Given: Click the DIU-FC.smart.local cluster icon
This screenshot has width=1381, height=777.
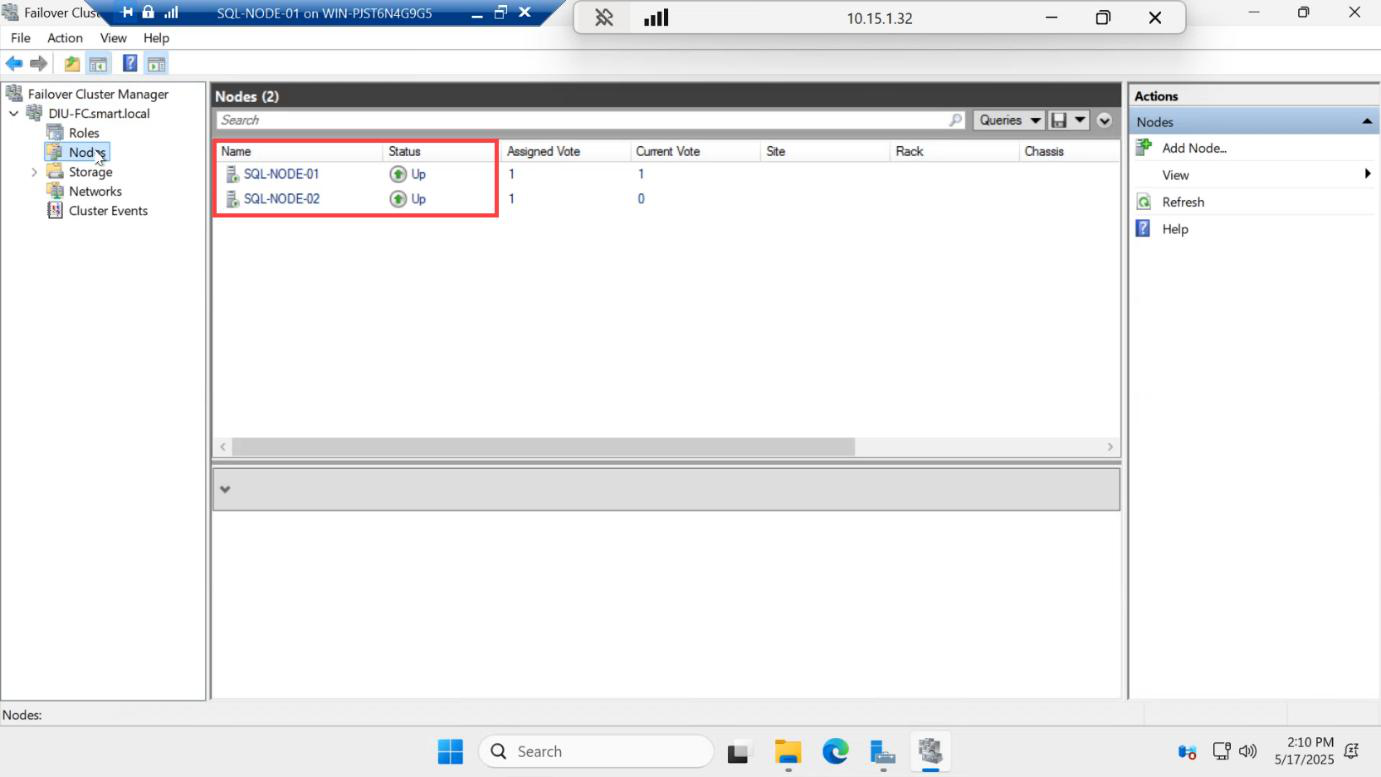Looking at the screenshot, I should pyautogui.click(x=34, y=113).
